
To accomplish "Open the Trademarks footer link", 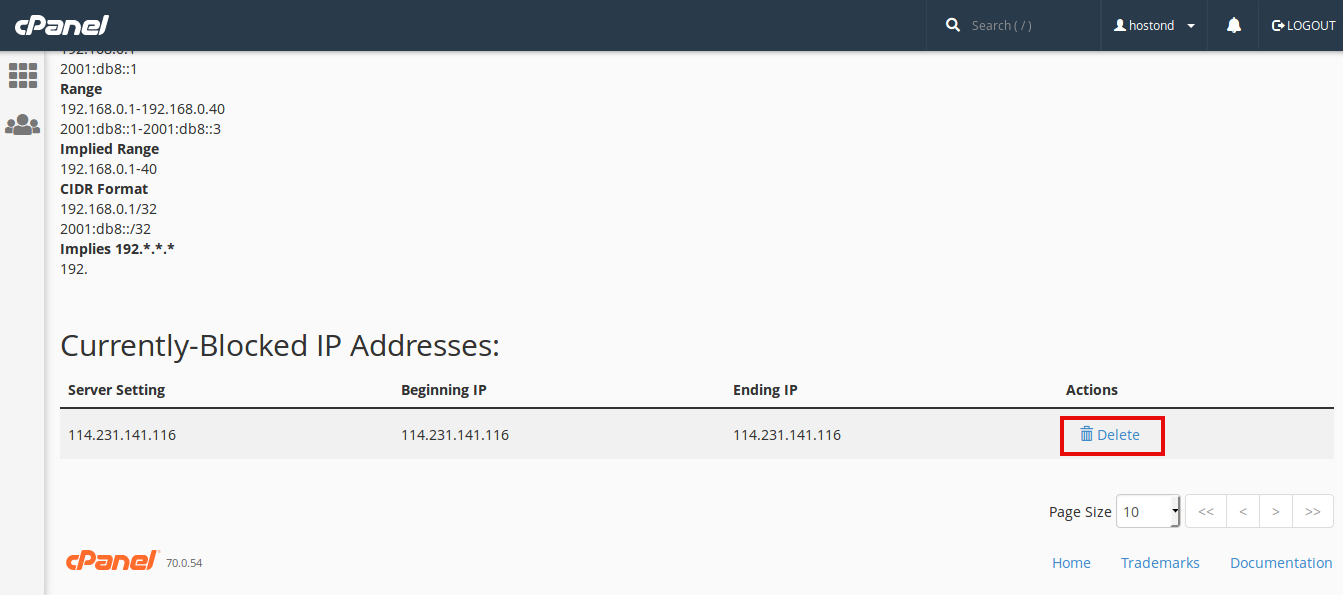I will click(x=1160, y=563).
